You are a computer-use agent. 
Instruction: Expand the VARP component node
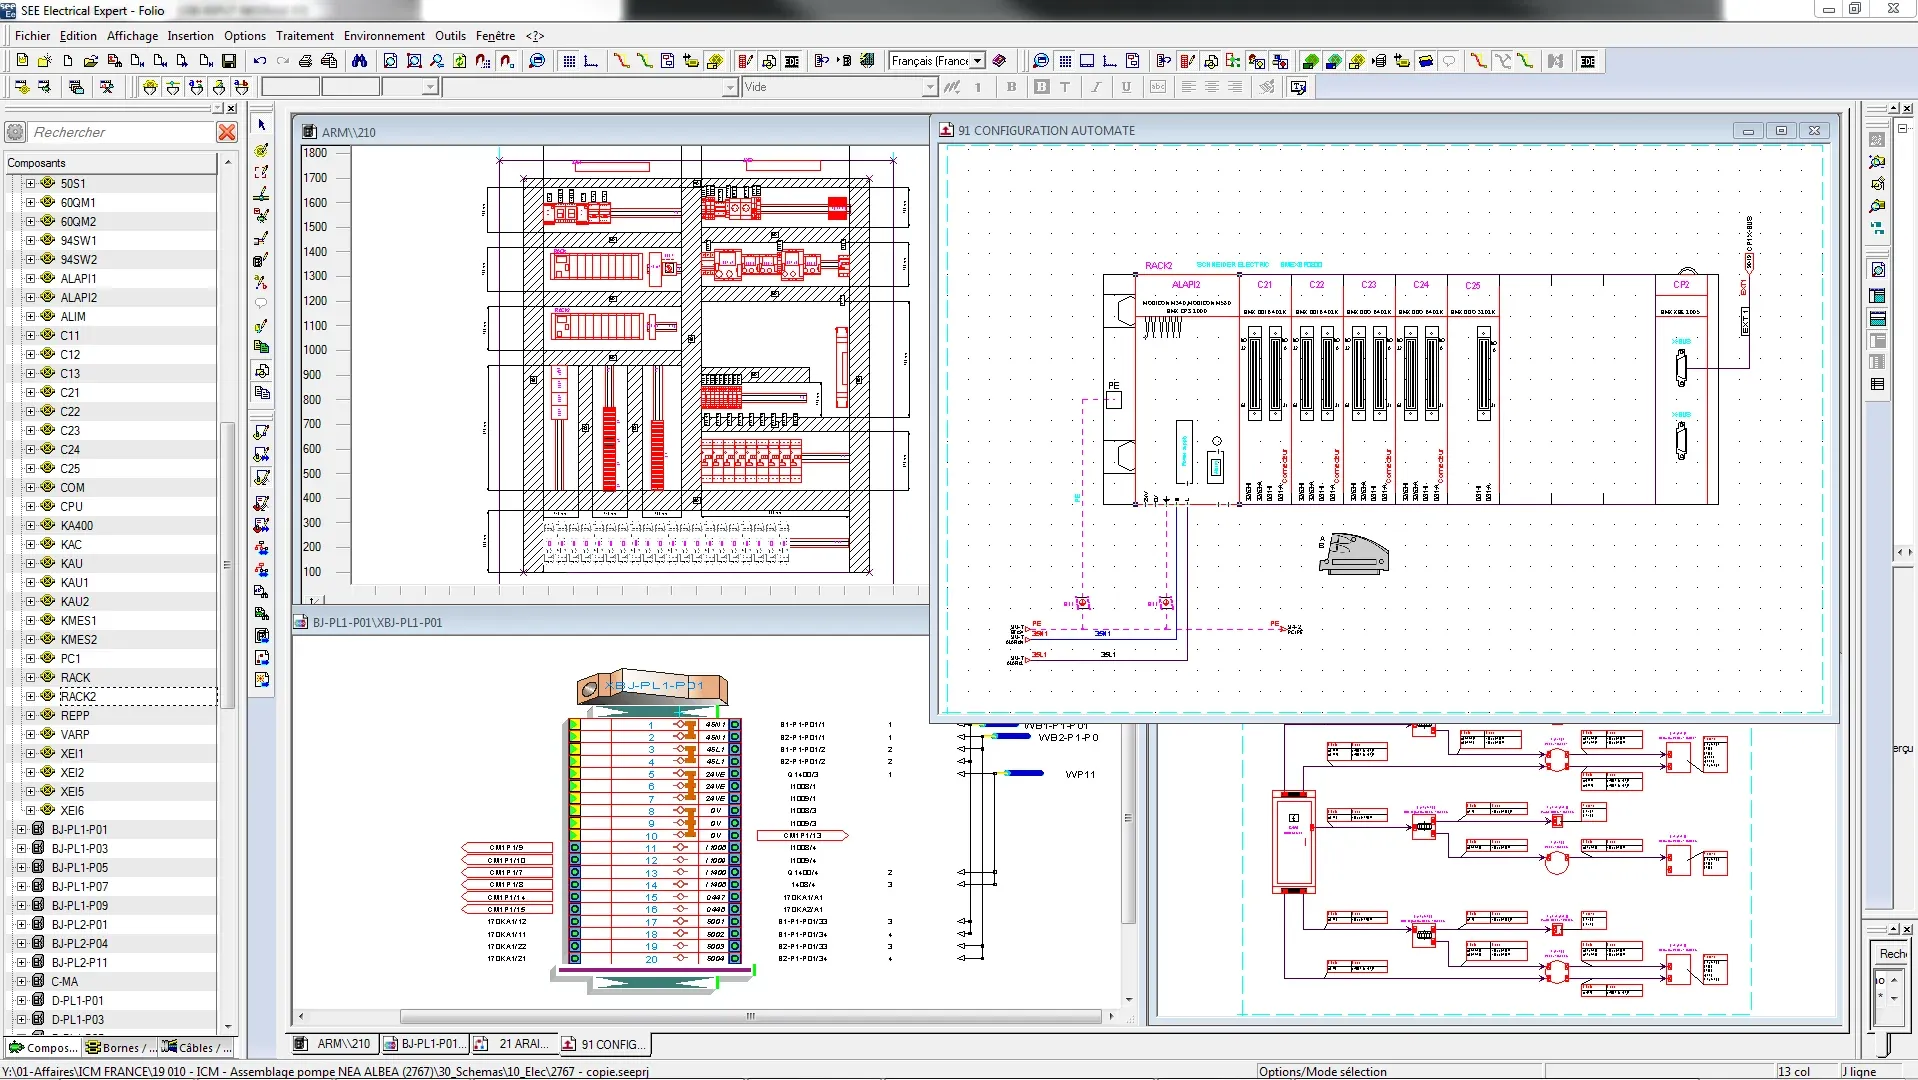coord(30,734)
